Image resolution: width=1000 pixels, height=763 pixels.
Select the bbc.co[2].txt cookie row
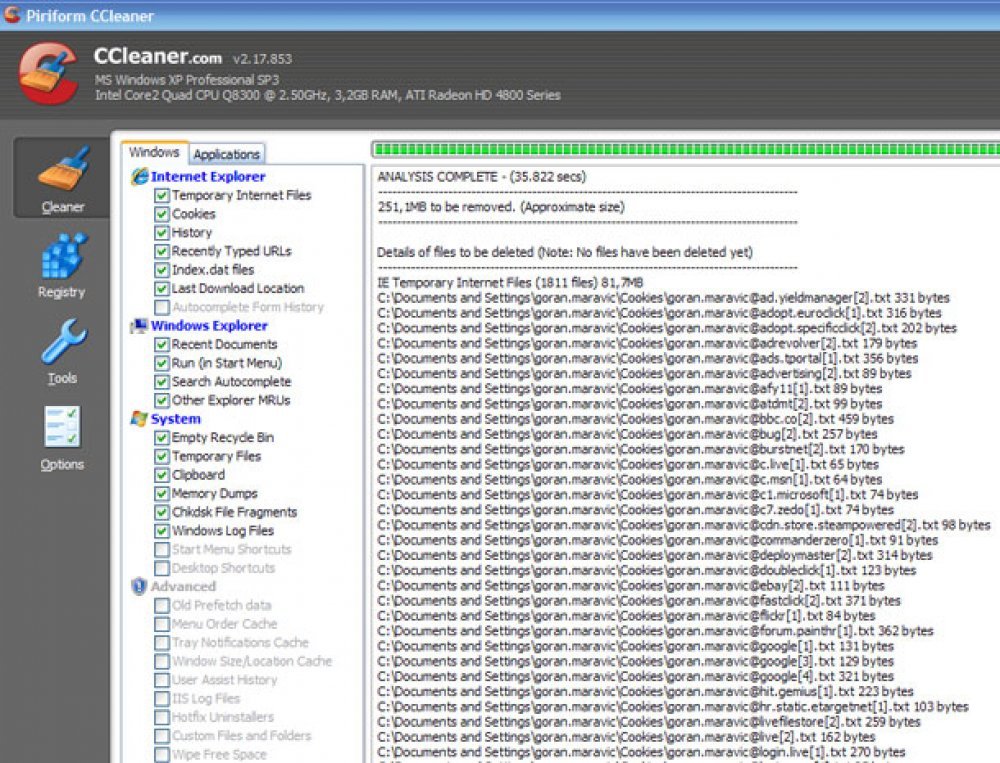pyautogui.click(x=635, y=419)
